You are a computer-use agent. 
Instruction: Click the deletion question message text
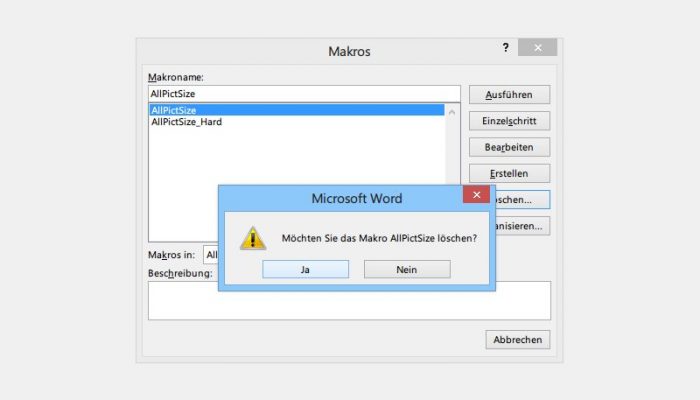[379, 238]
